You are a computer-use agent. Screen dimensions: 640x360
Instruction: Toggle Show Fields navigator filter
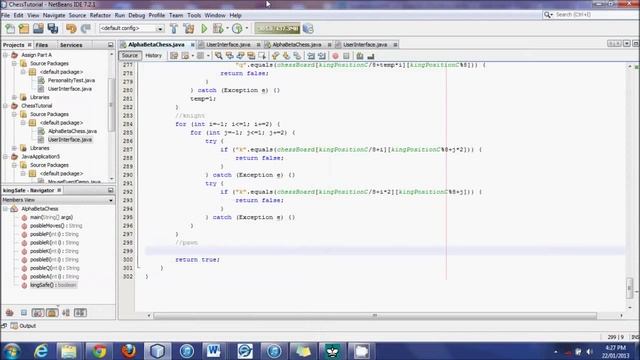(x=24, y=313)
